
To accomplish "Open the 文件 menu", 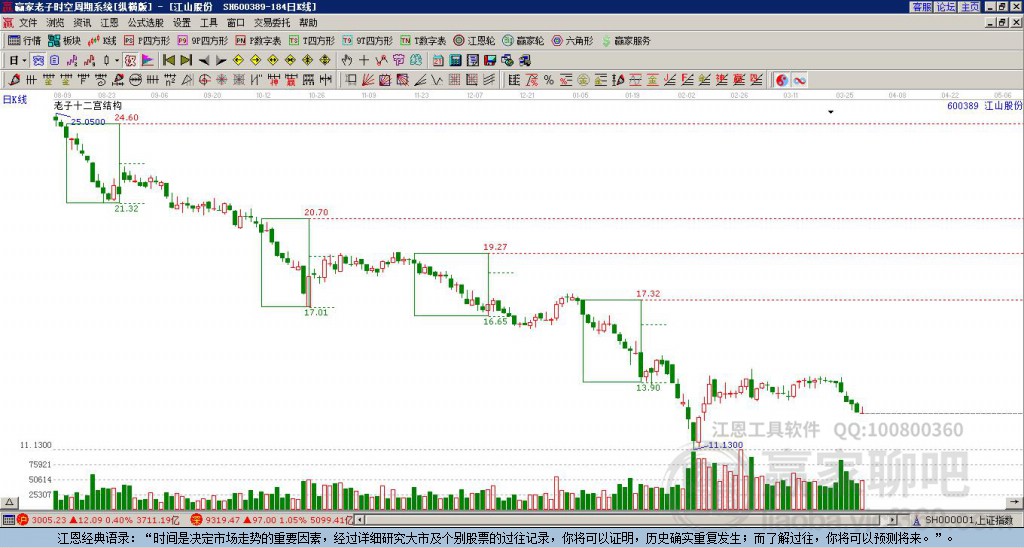I will coord(28,23).
